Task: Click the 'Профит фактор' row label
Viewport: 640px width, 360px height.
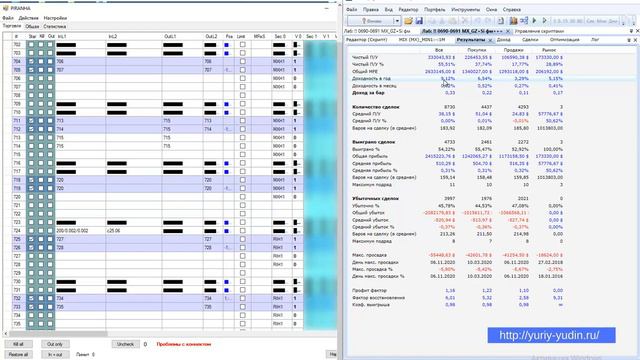Action: pyautogui.click(x=369, y=290)
